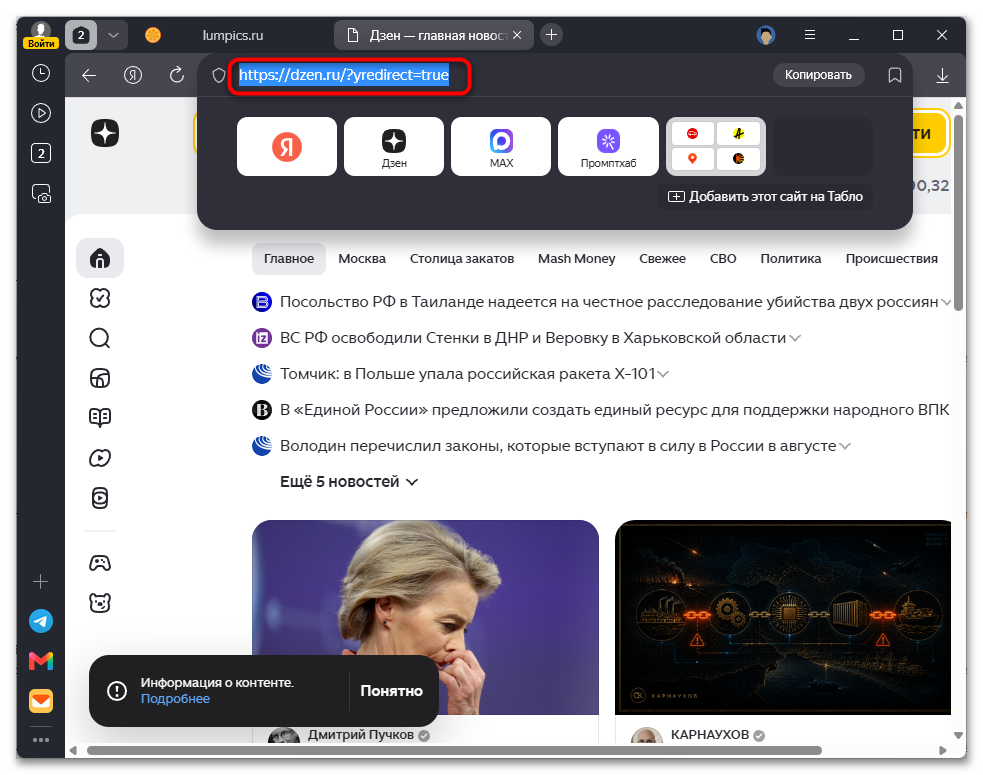
Task: Open the user profile avatar
Action: pyautogui.click(x=766, y=35)
